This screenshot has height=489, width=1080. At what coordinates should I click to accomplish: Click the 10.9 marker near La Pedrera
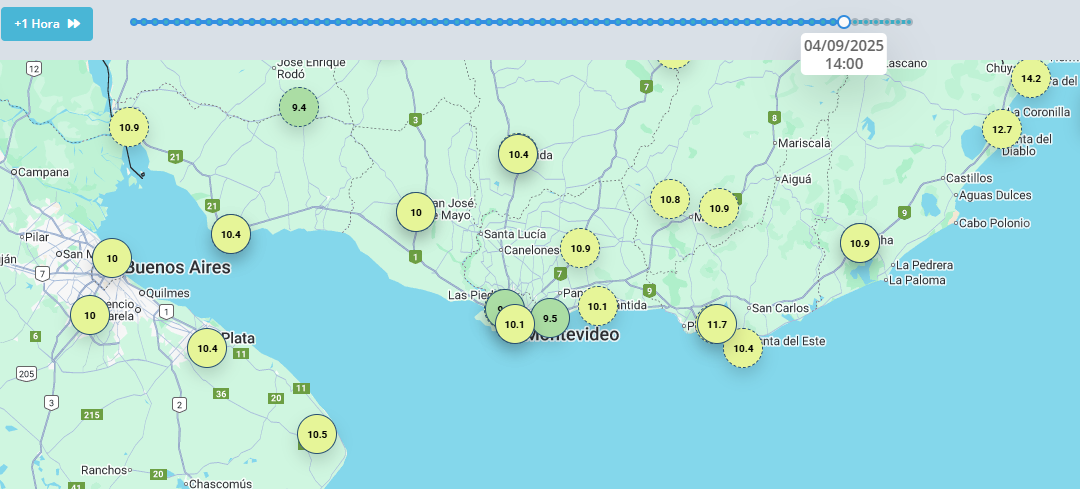click(x=859, y=243)
